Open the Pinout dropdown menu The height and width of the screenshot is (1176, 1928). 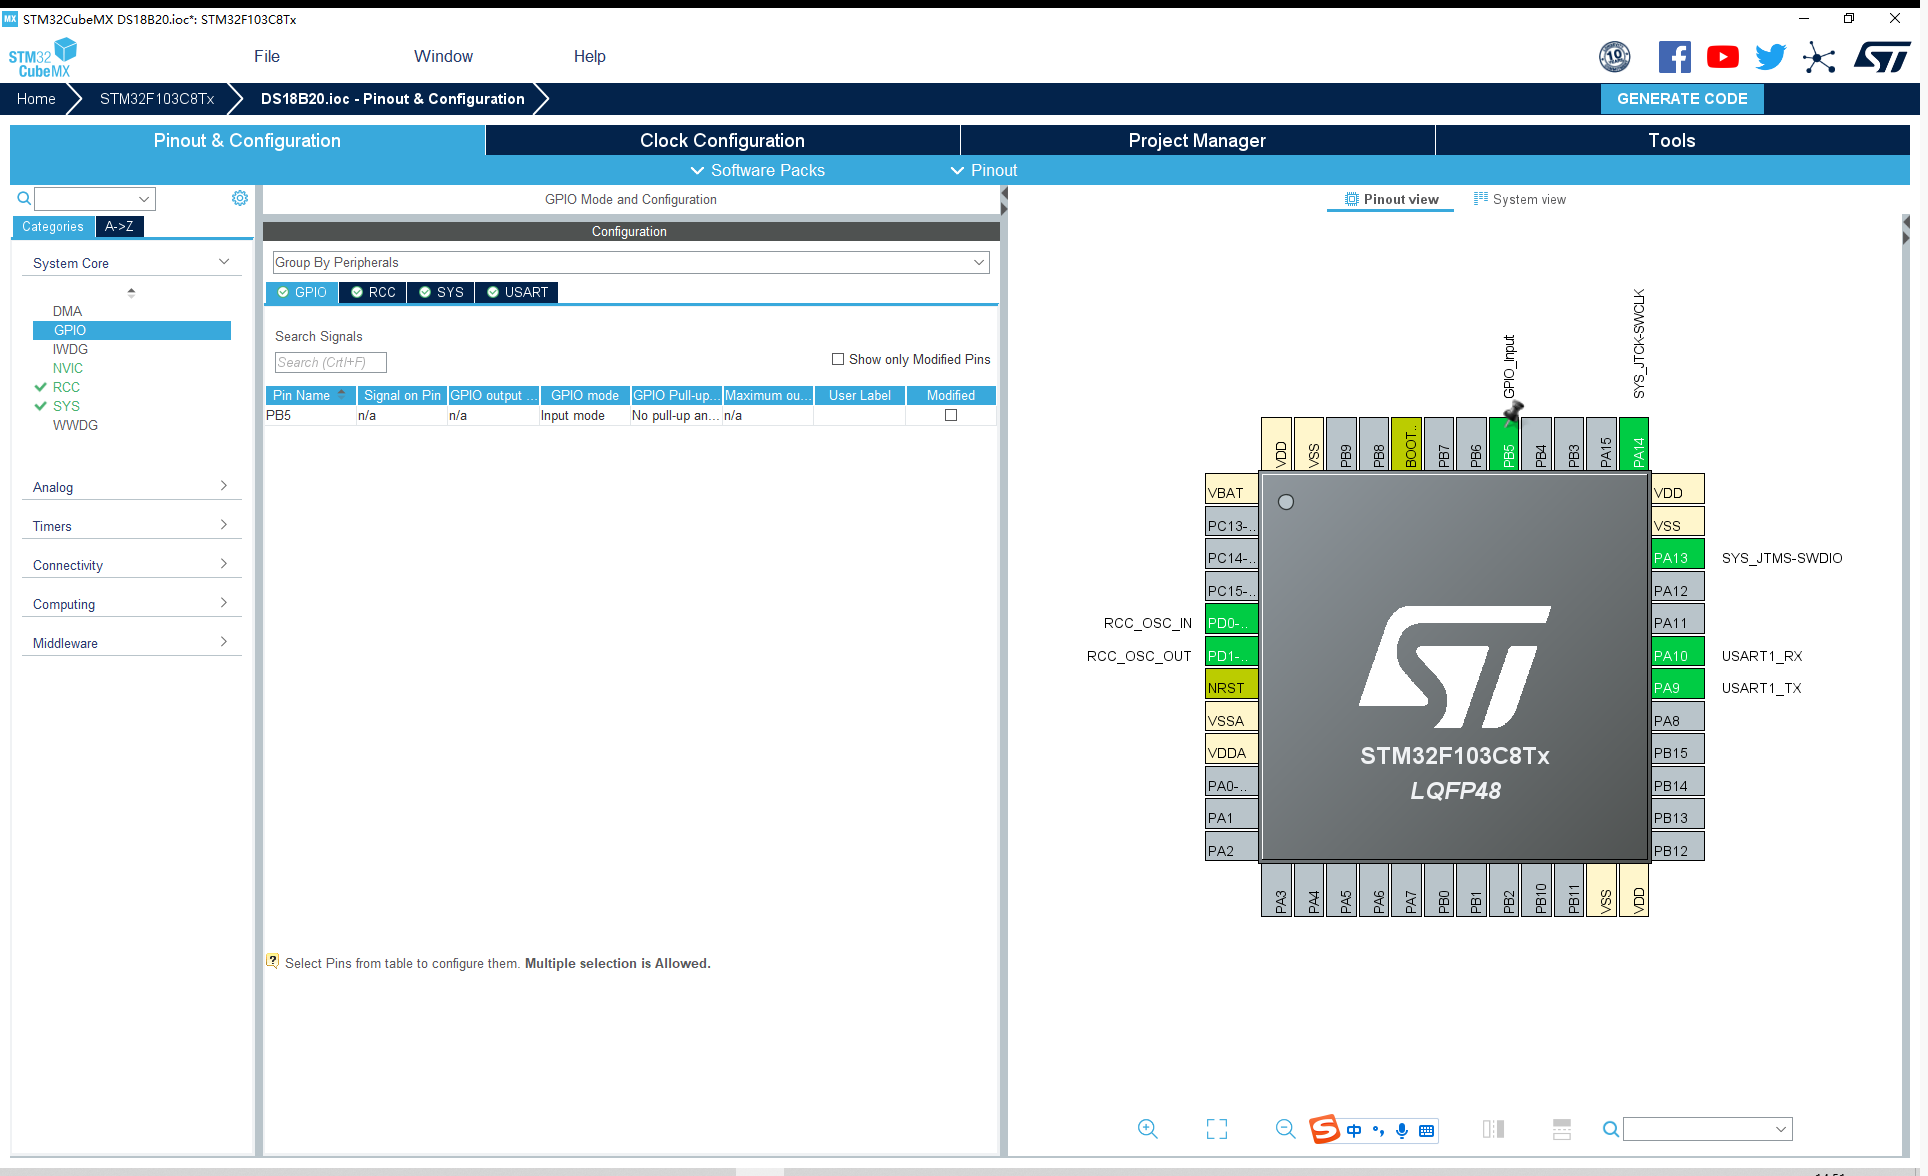(984, 170)
